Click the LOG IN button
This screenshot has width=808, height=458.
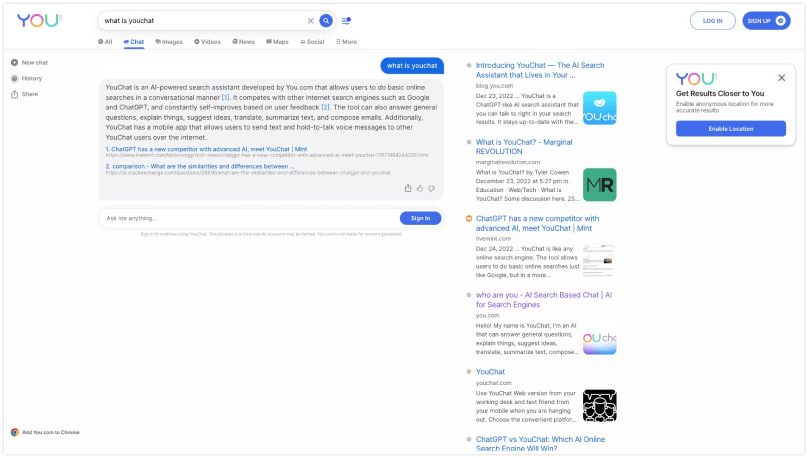point(712,20)
